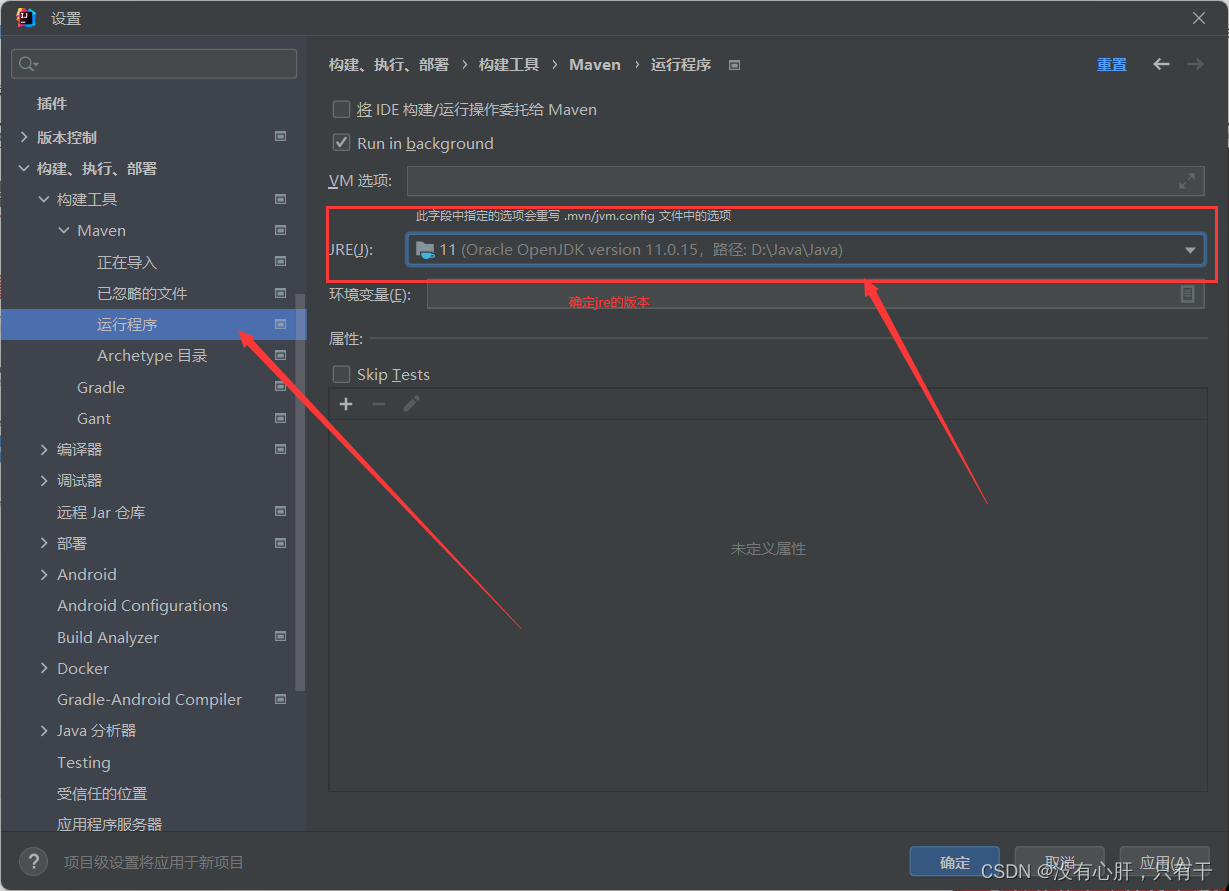This screenshot has width=1229, height=891.
Task: Select Archetype 目录 under Maven
Action: click(x=152, y=355)
